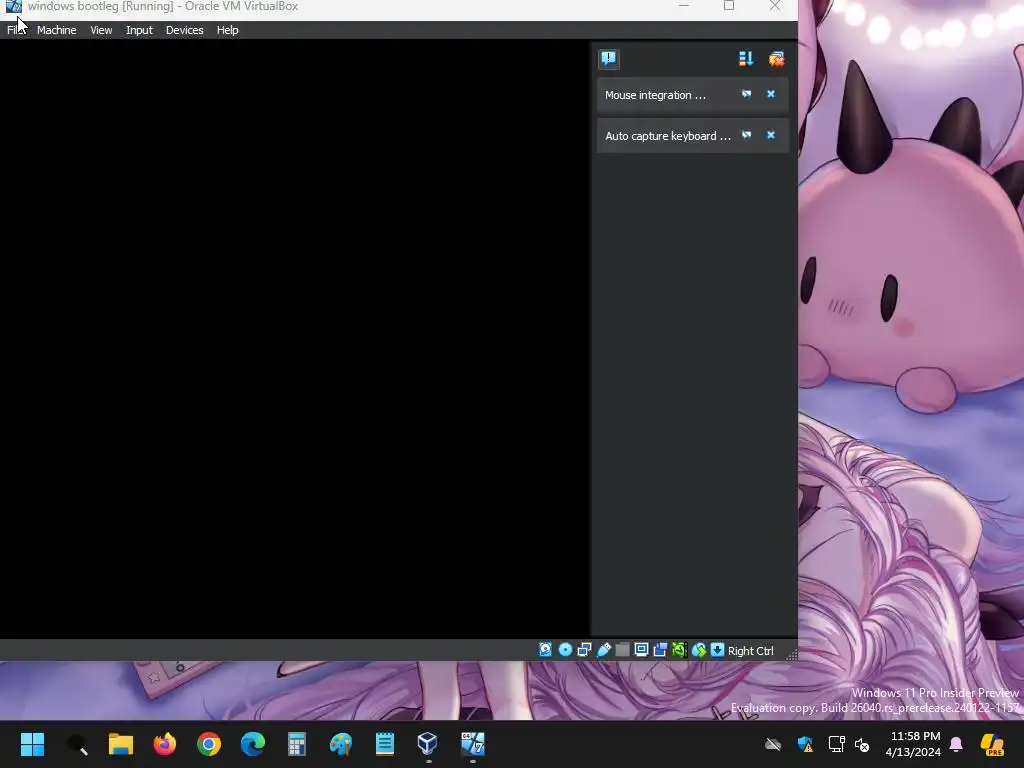Launch Google Chrome from the taskbar

tap(209, 744)
